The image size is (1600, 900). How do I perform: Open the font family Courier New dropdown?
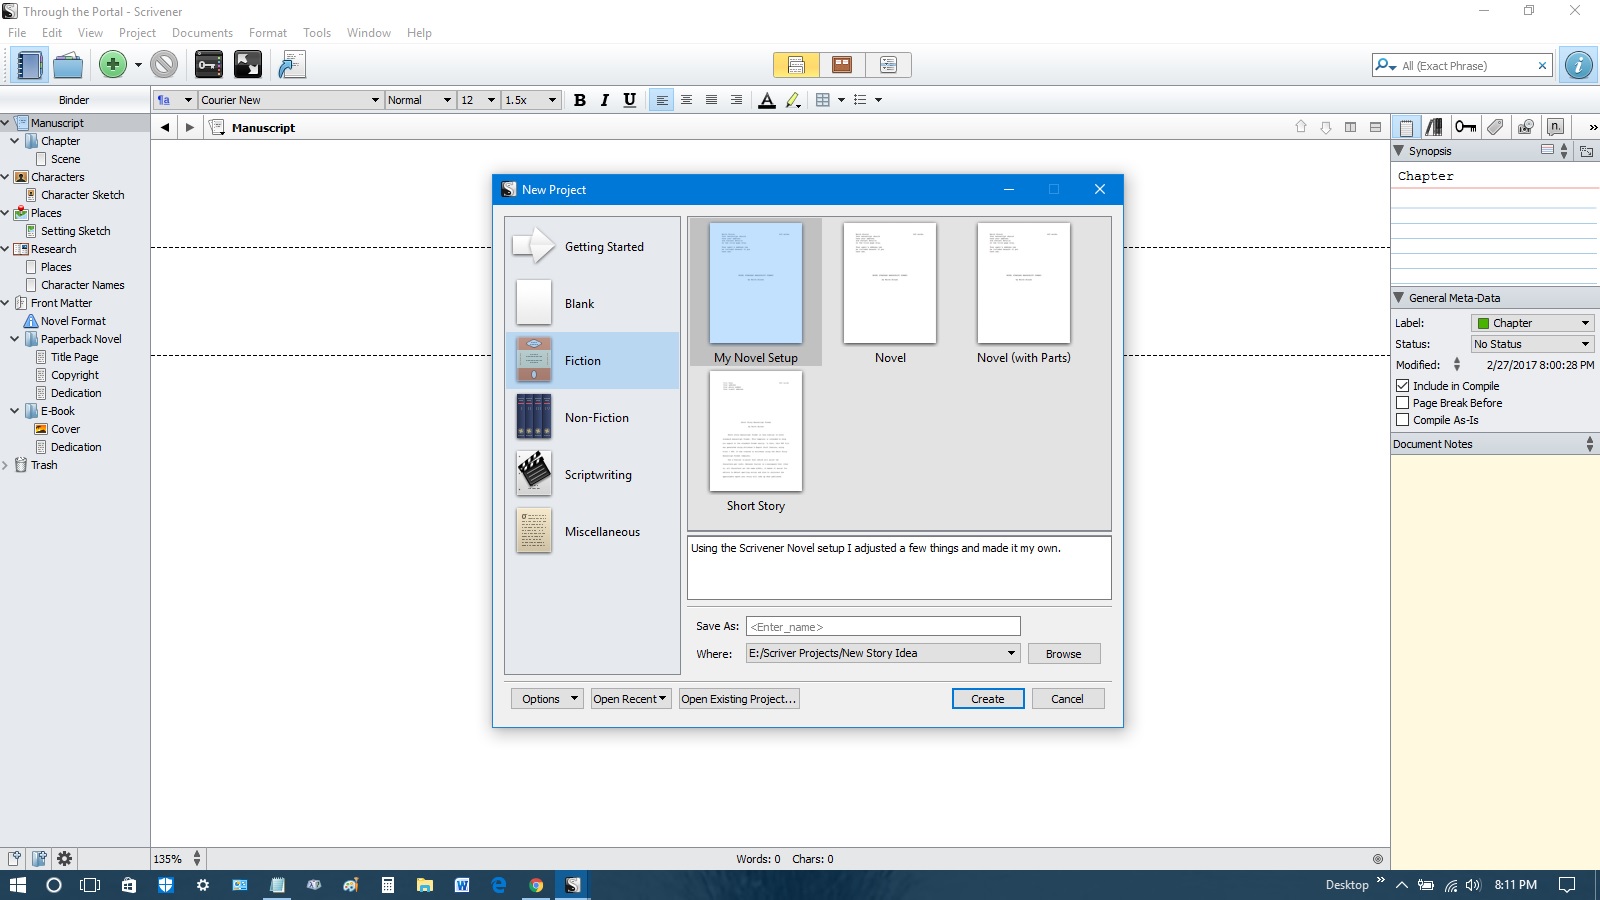click(x=290, y=100)
